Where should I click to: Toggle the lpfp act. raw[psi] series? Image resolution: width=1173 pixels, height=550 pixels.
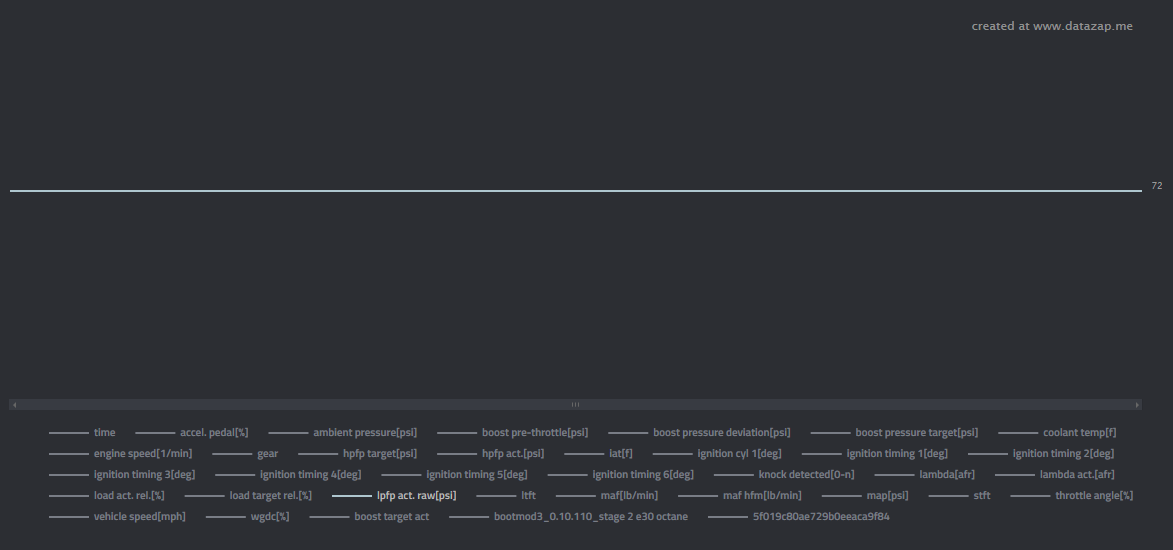[x=416, y=495]
